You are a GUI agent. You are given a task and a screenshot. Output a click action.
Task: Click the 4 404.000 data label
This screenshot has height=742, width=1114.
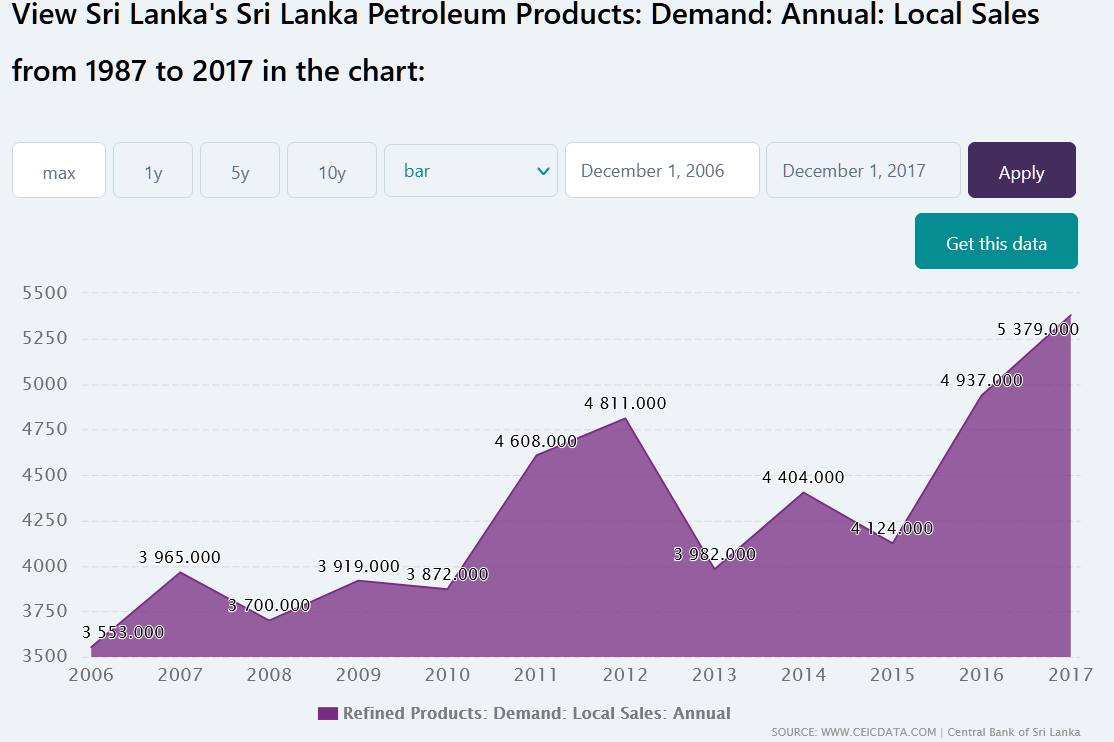pyautogui.click(x=804, y=478)
